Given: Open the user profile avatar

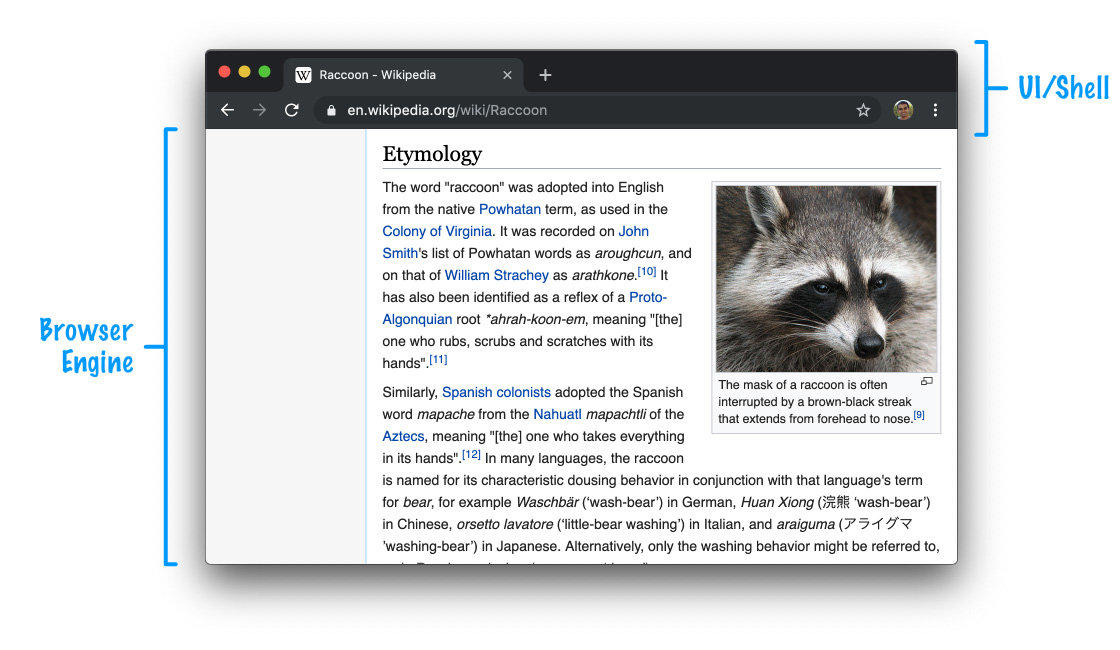Looking at the screenshot, I should click(x=903, y=110).
